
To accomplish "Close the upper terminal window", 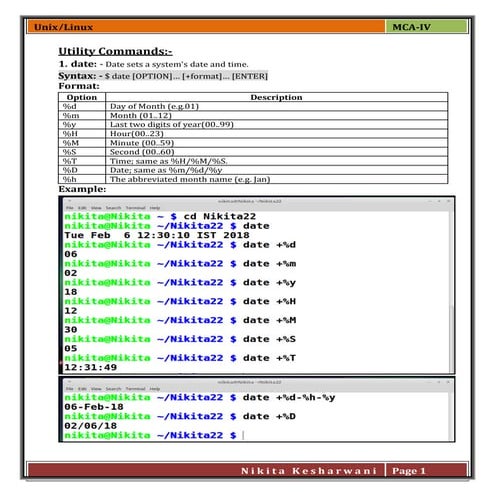I will tap(448, 201).
